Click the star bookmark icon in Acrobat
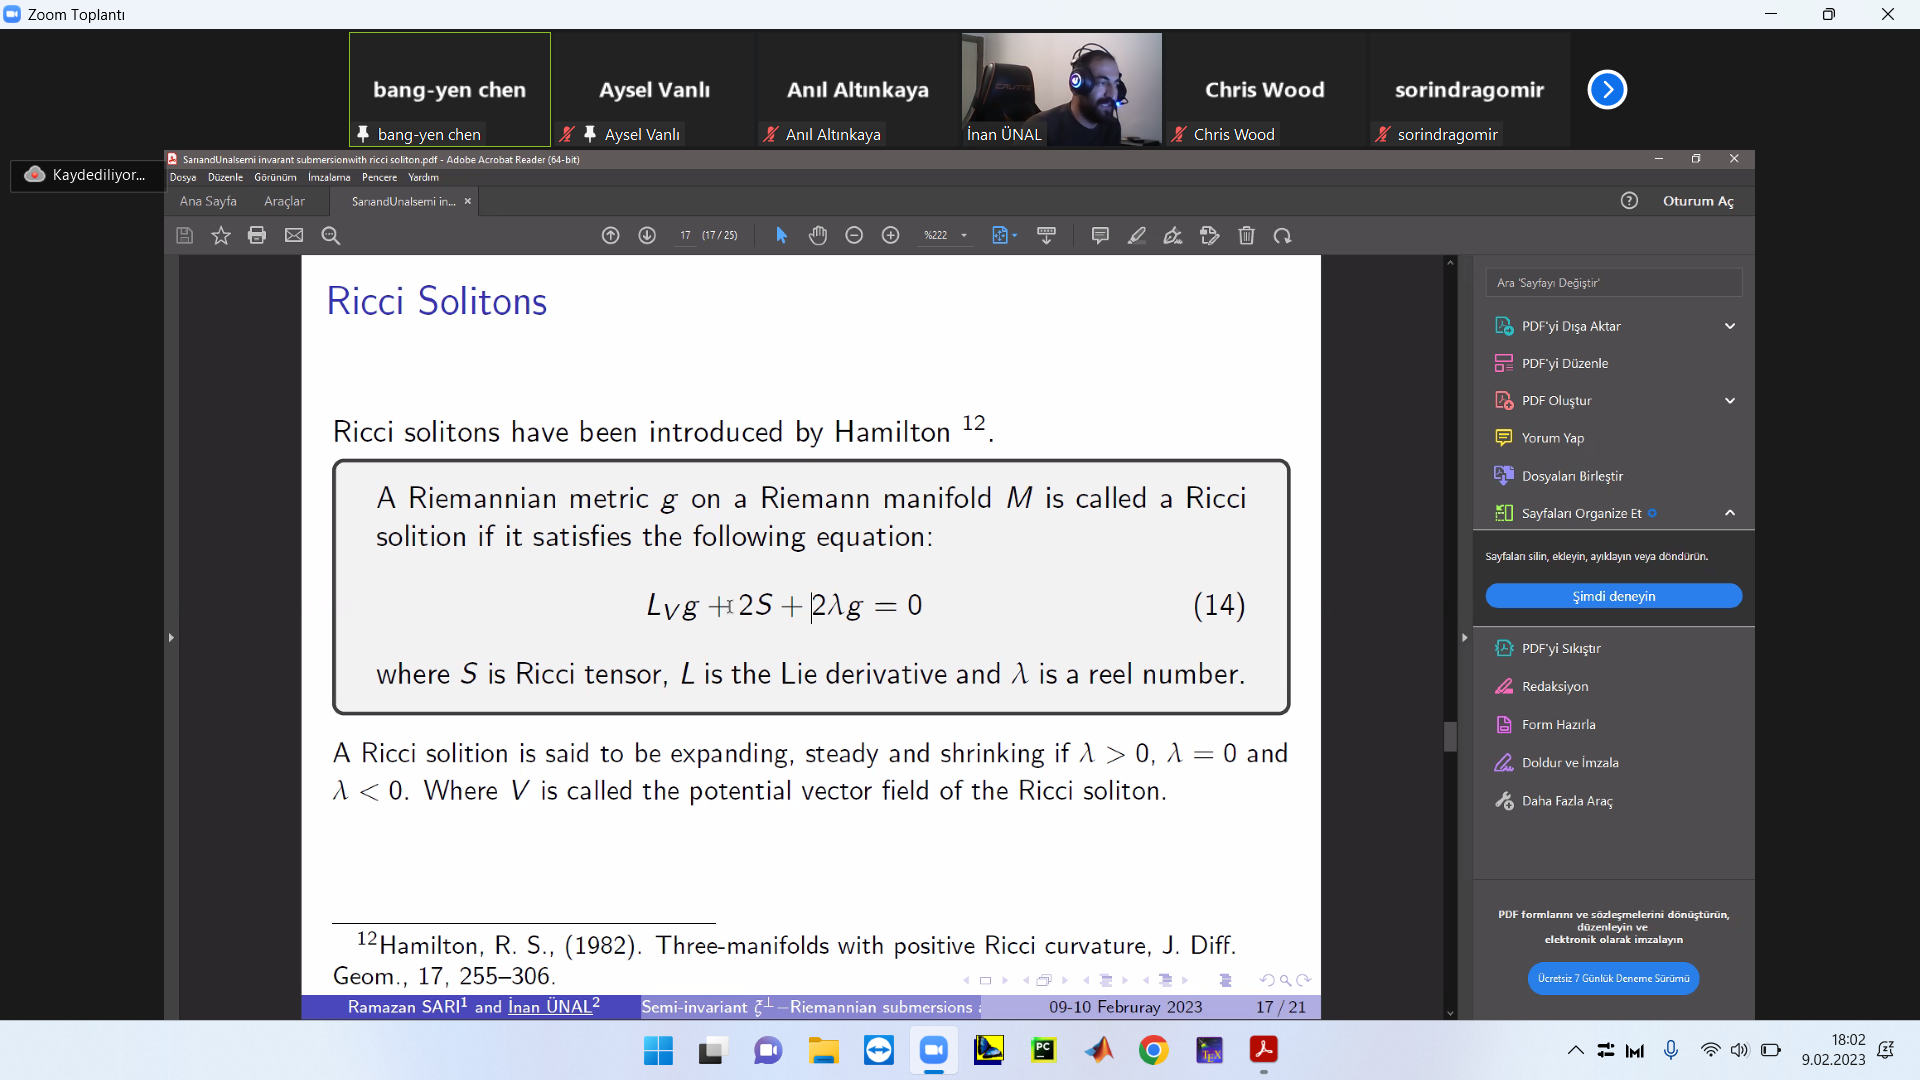Viewport: 1920px width, 1080px height. click(x=221, y=236)
